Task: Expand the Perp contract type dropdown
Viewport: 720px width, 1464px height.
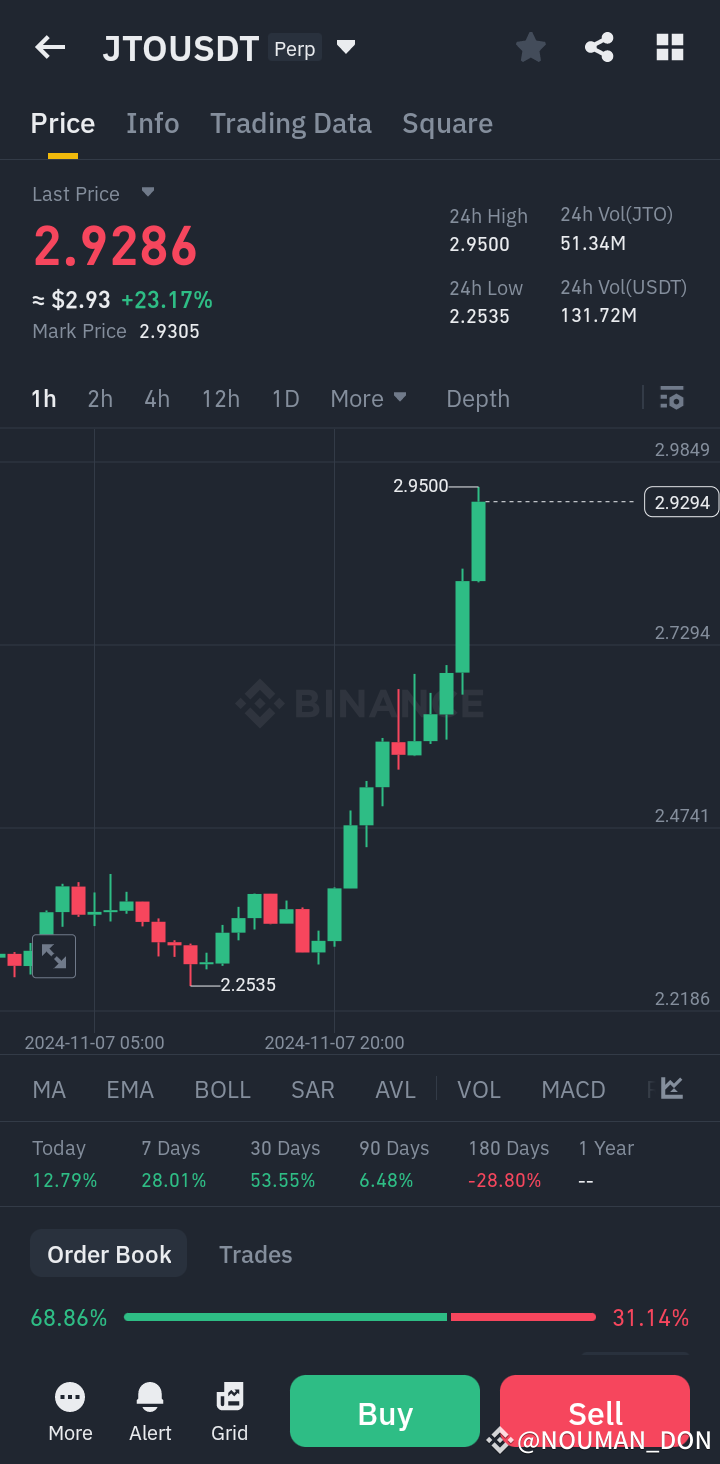Action: (x=345, y=47)
